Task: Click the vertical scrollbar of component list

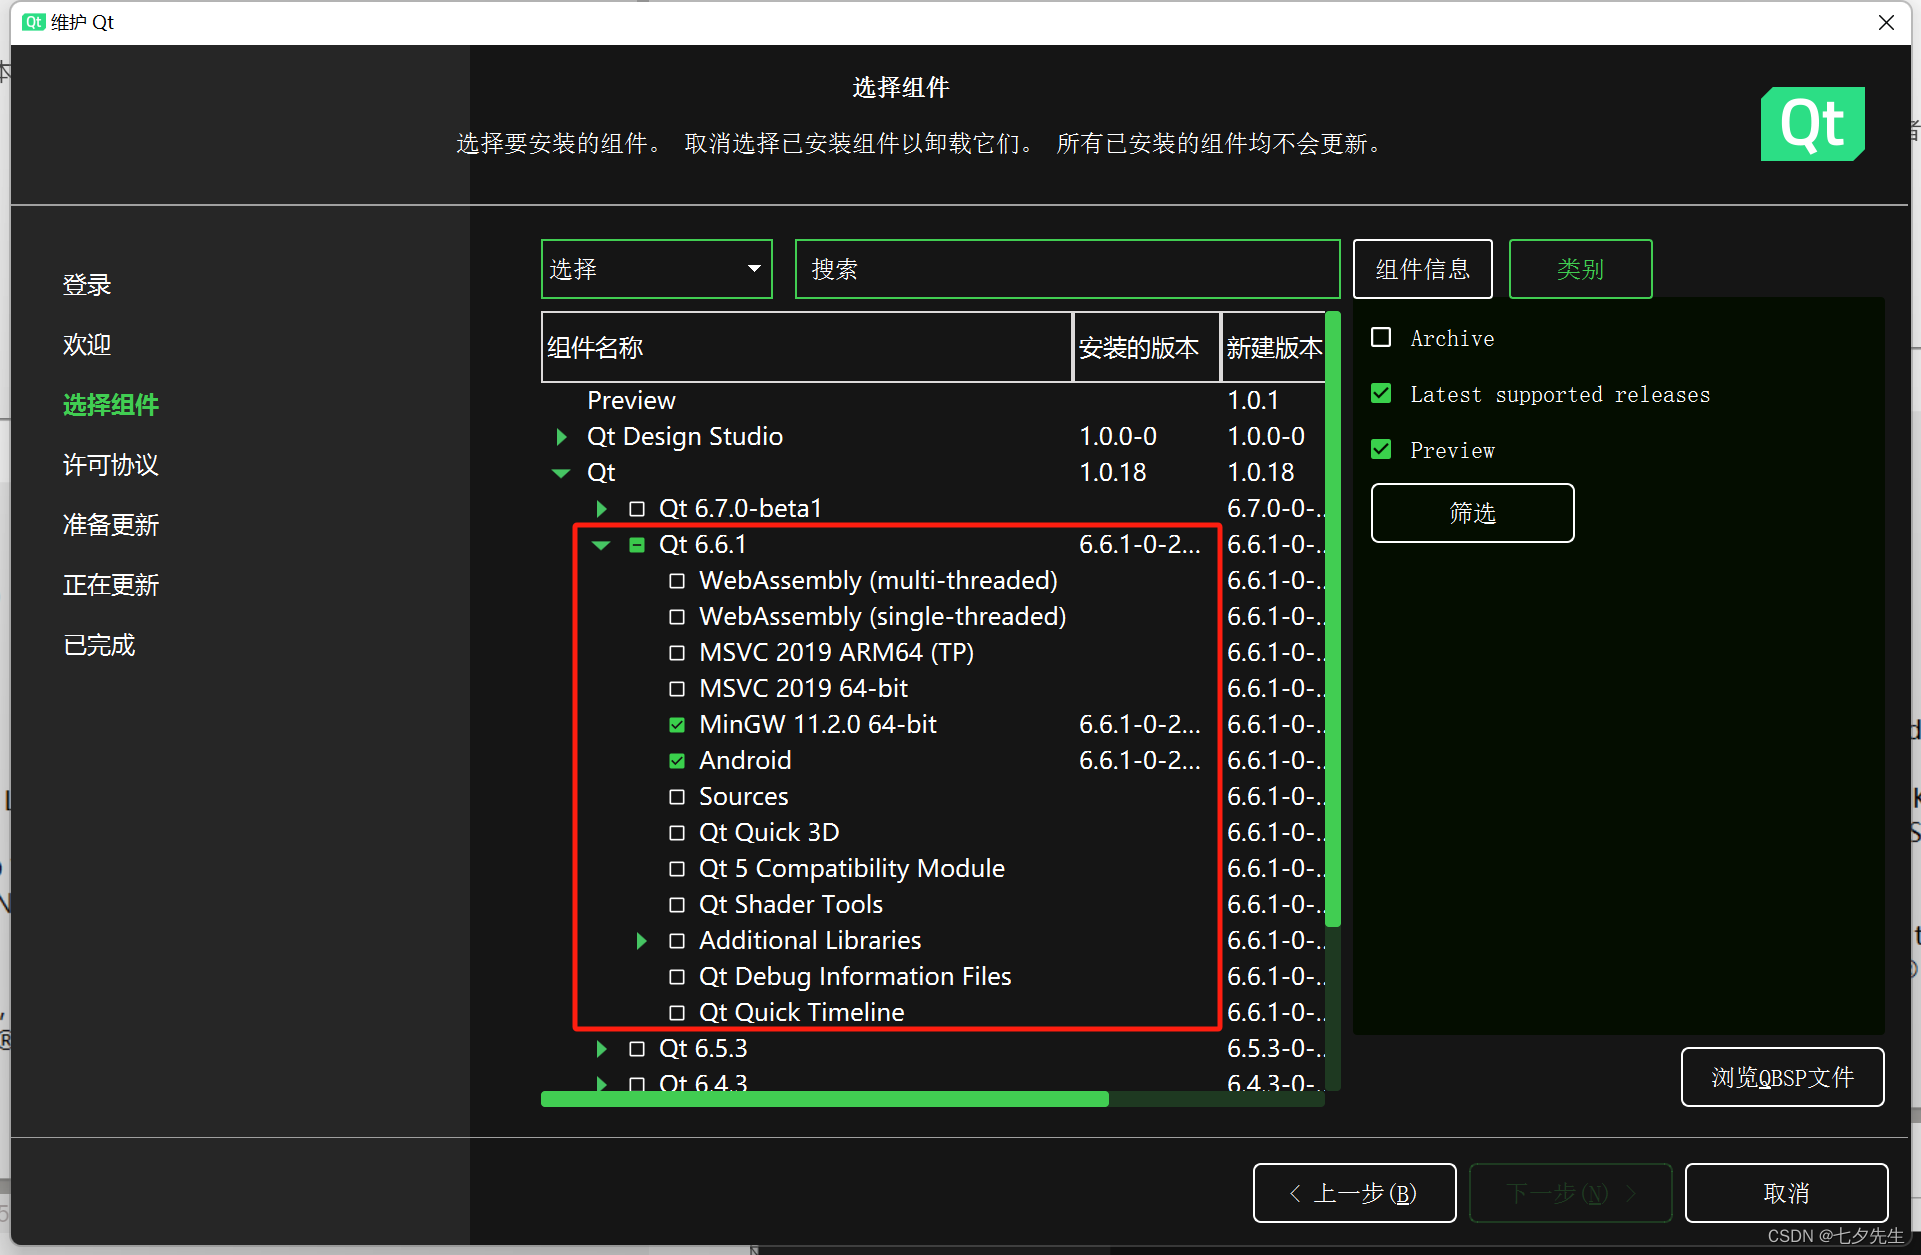Action: pyautogui.click(x=1333, y=620)
